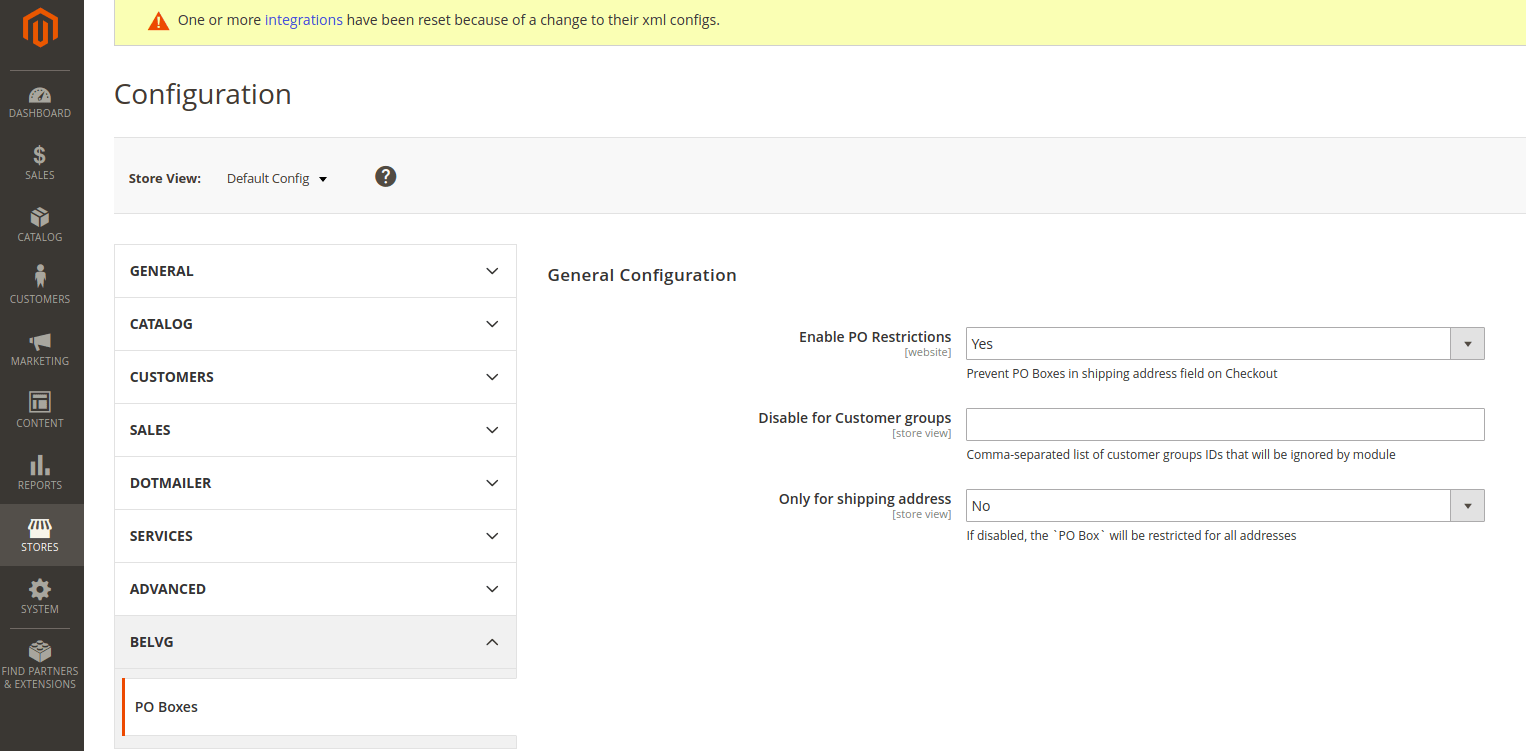Expand the DOTMAILER configuration section
This screenshot has height=751, width=1526.
pos(315,483)
